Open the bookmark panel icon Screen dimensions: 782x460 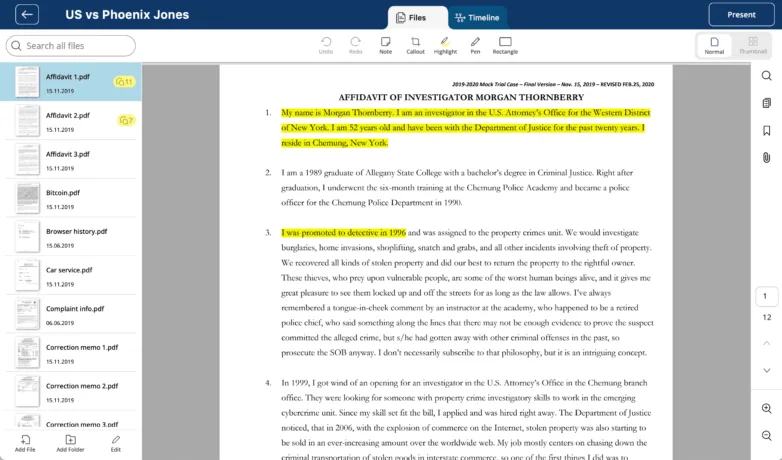pyautogui.click(x=766, y=131)
